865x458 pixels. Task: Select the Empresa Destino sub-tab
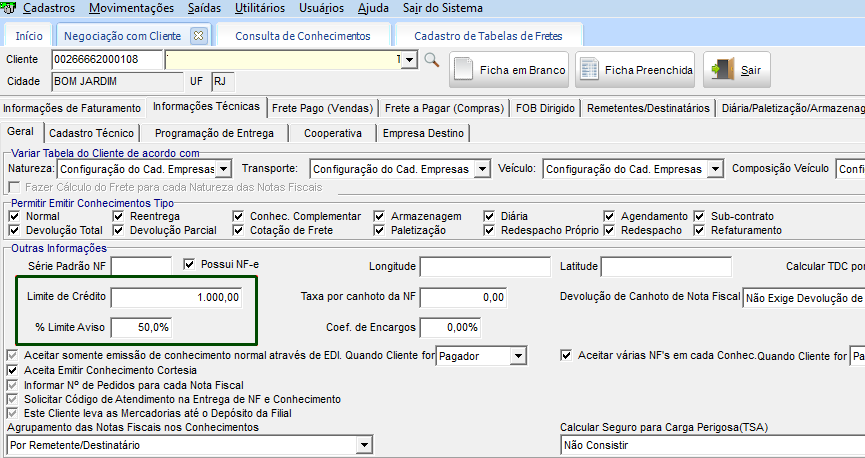click(x=423, y=133)
